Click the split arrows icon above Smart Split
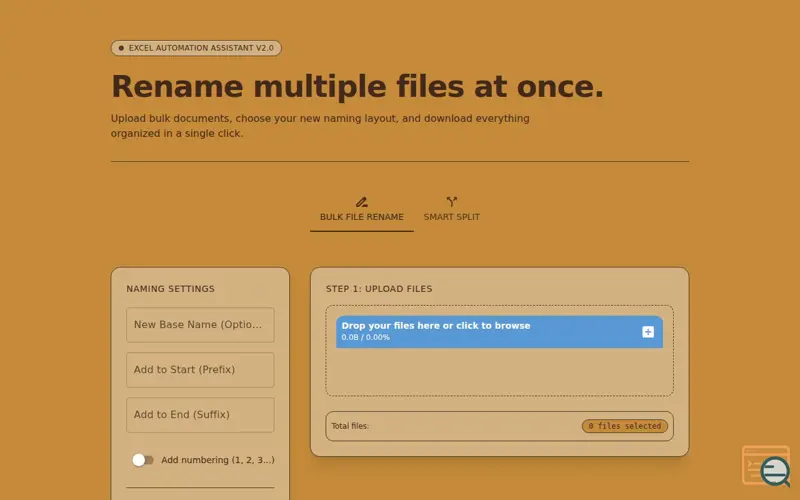The width and height of the screenshot is (800, 500). point(452,202)
